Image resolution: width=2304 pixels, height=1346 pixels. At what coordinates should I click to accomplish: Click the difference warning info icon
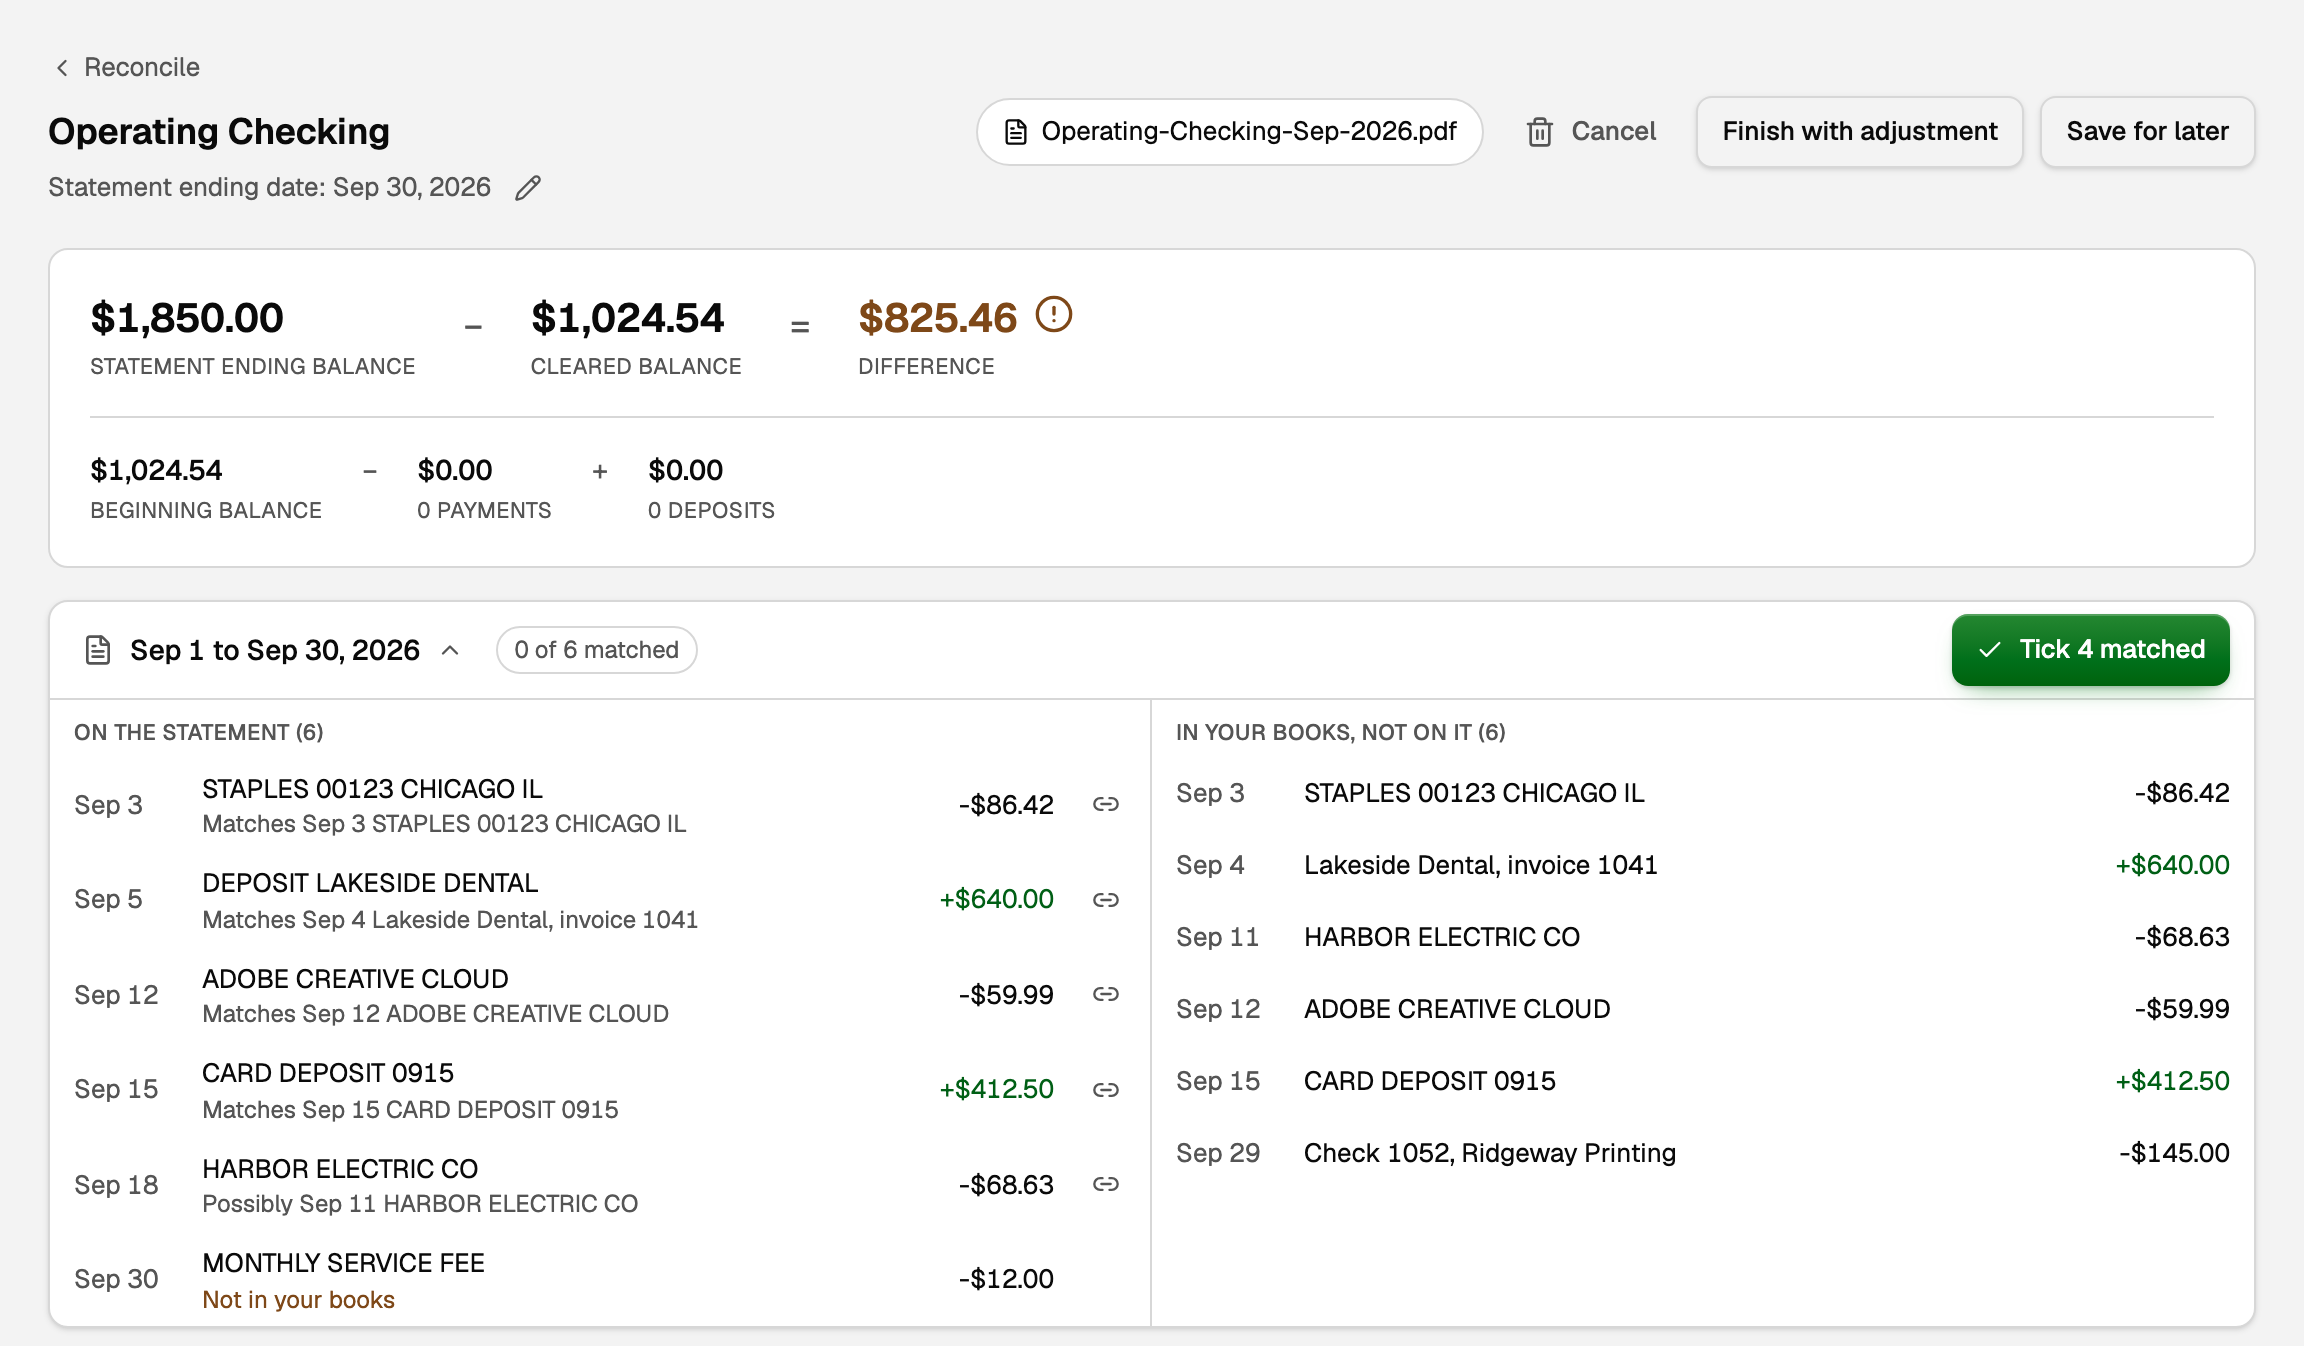point(1054,315)
